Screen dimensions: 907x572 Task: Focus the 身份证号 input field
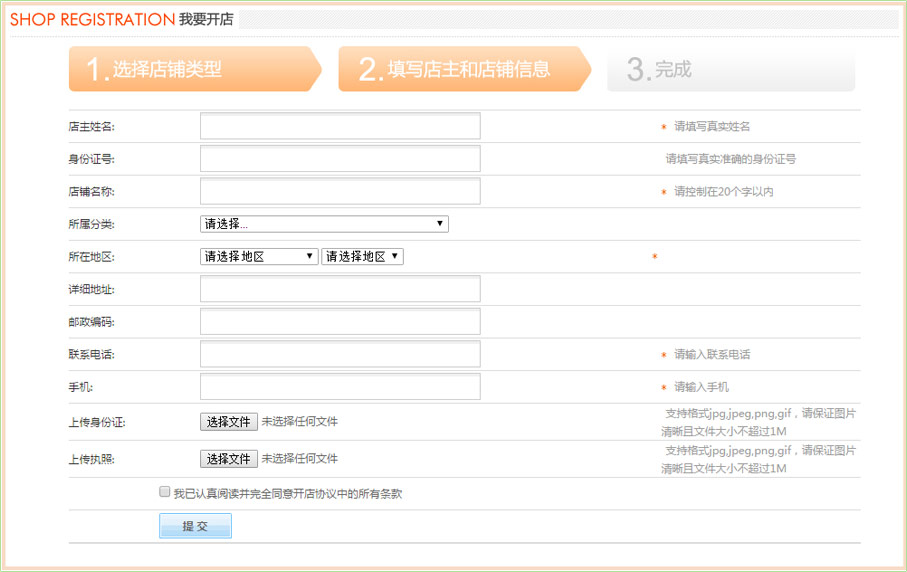click(x=340, y=159)
